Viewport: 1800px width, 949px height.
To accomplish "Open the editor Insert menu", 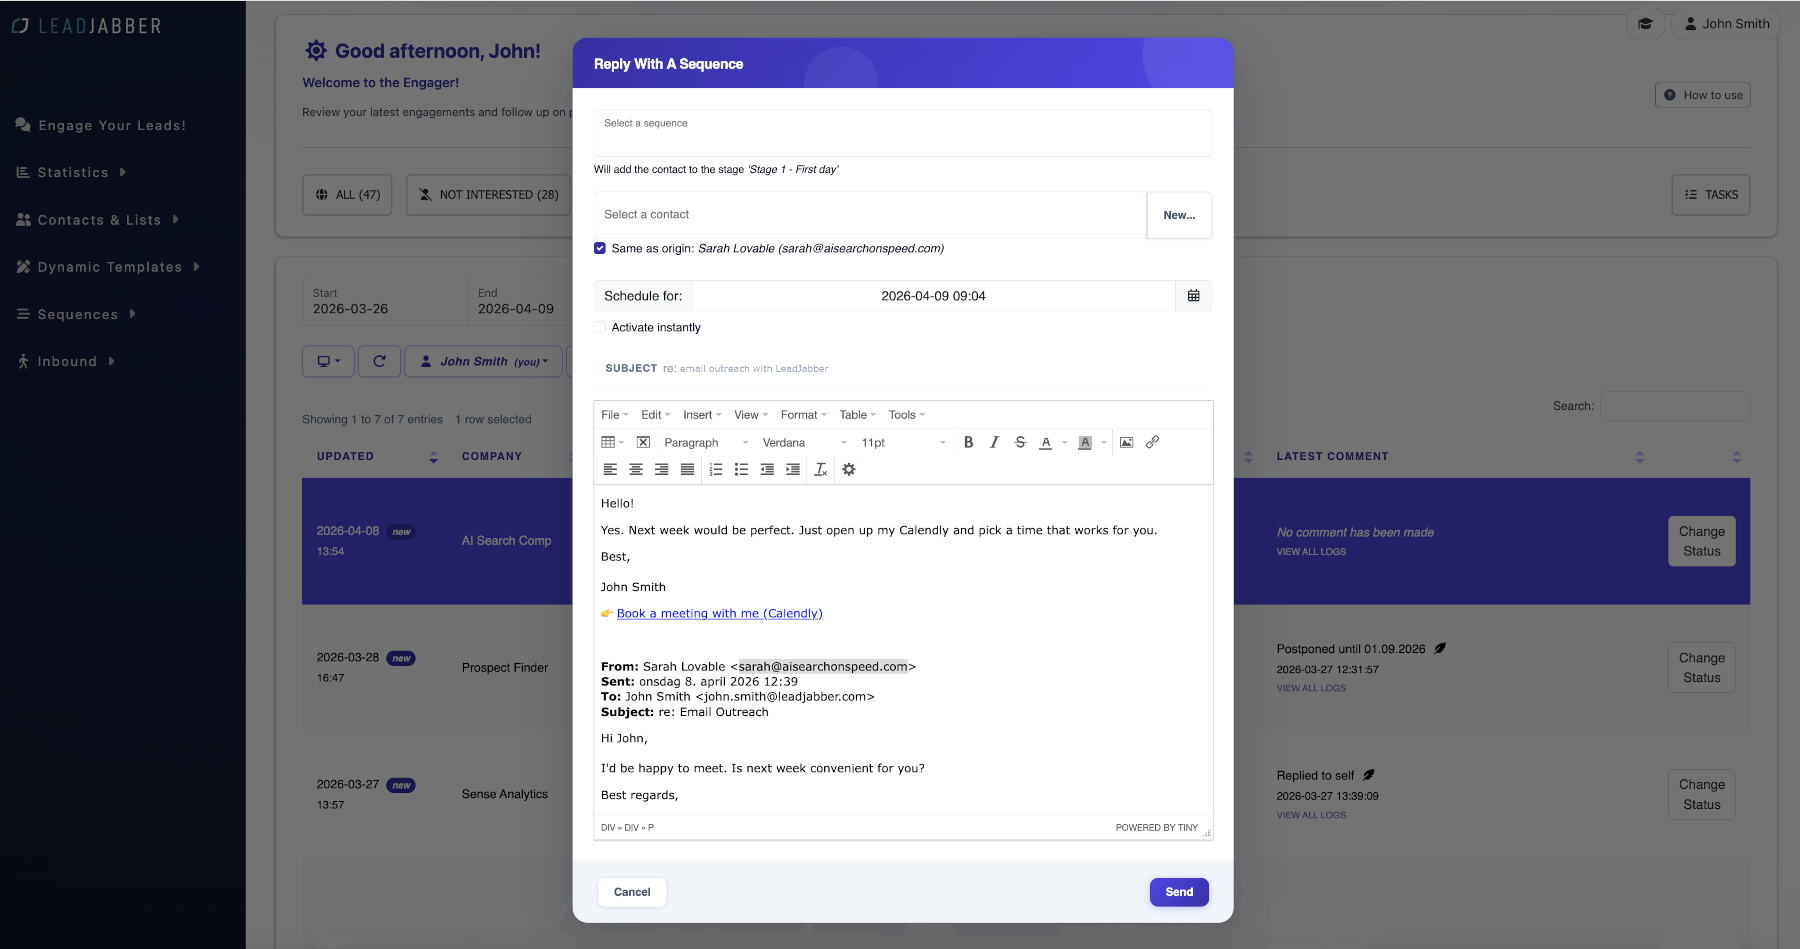I will (x=701, y=415).
